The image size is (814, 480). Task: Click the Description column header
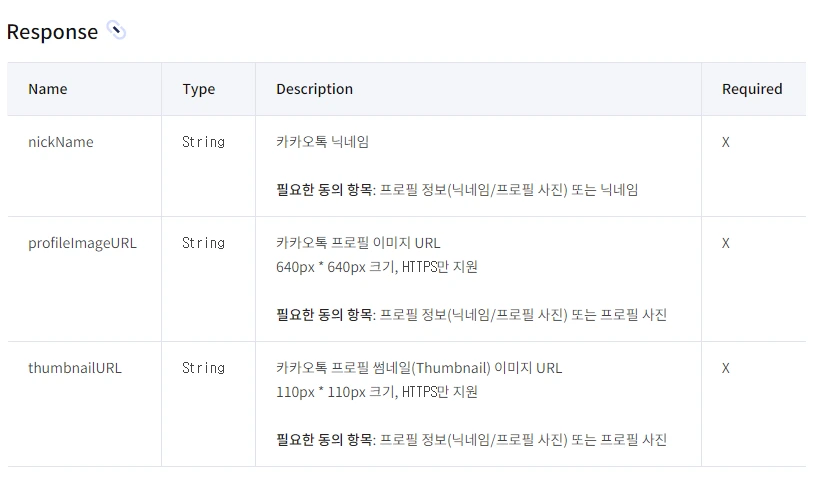[314, 89]
